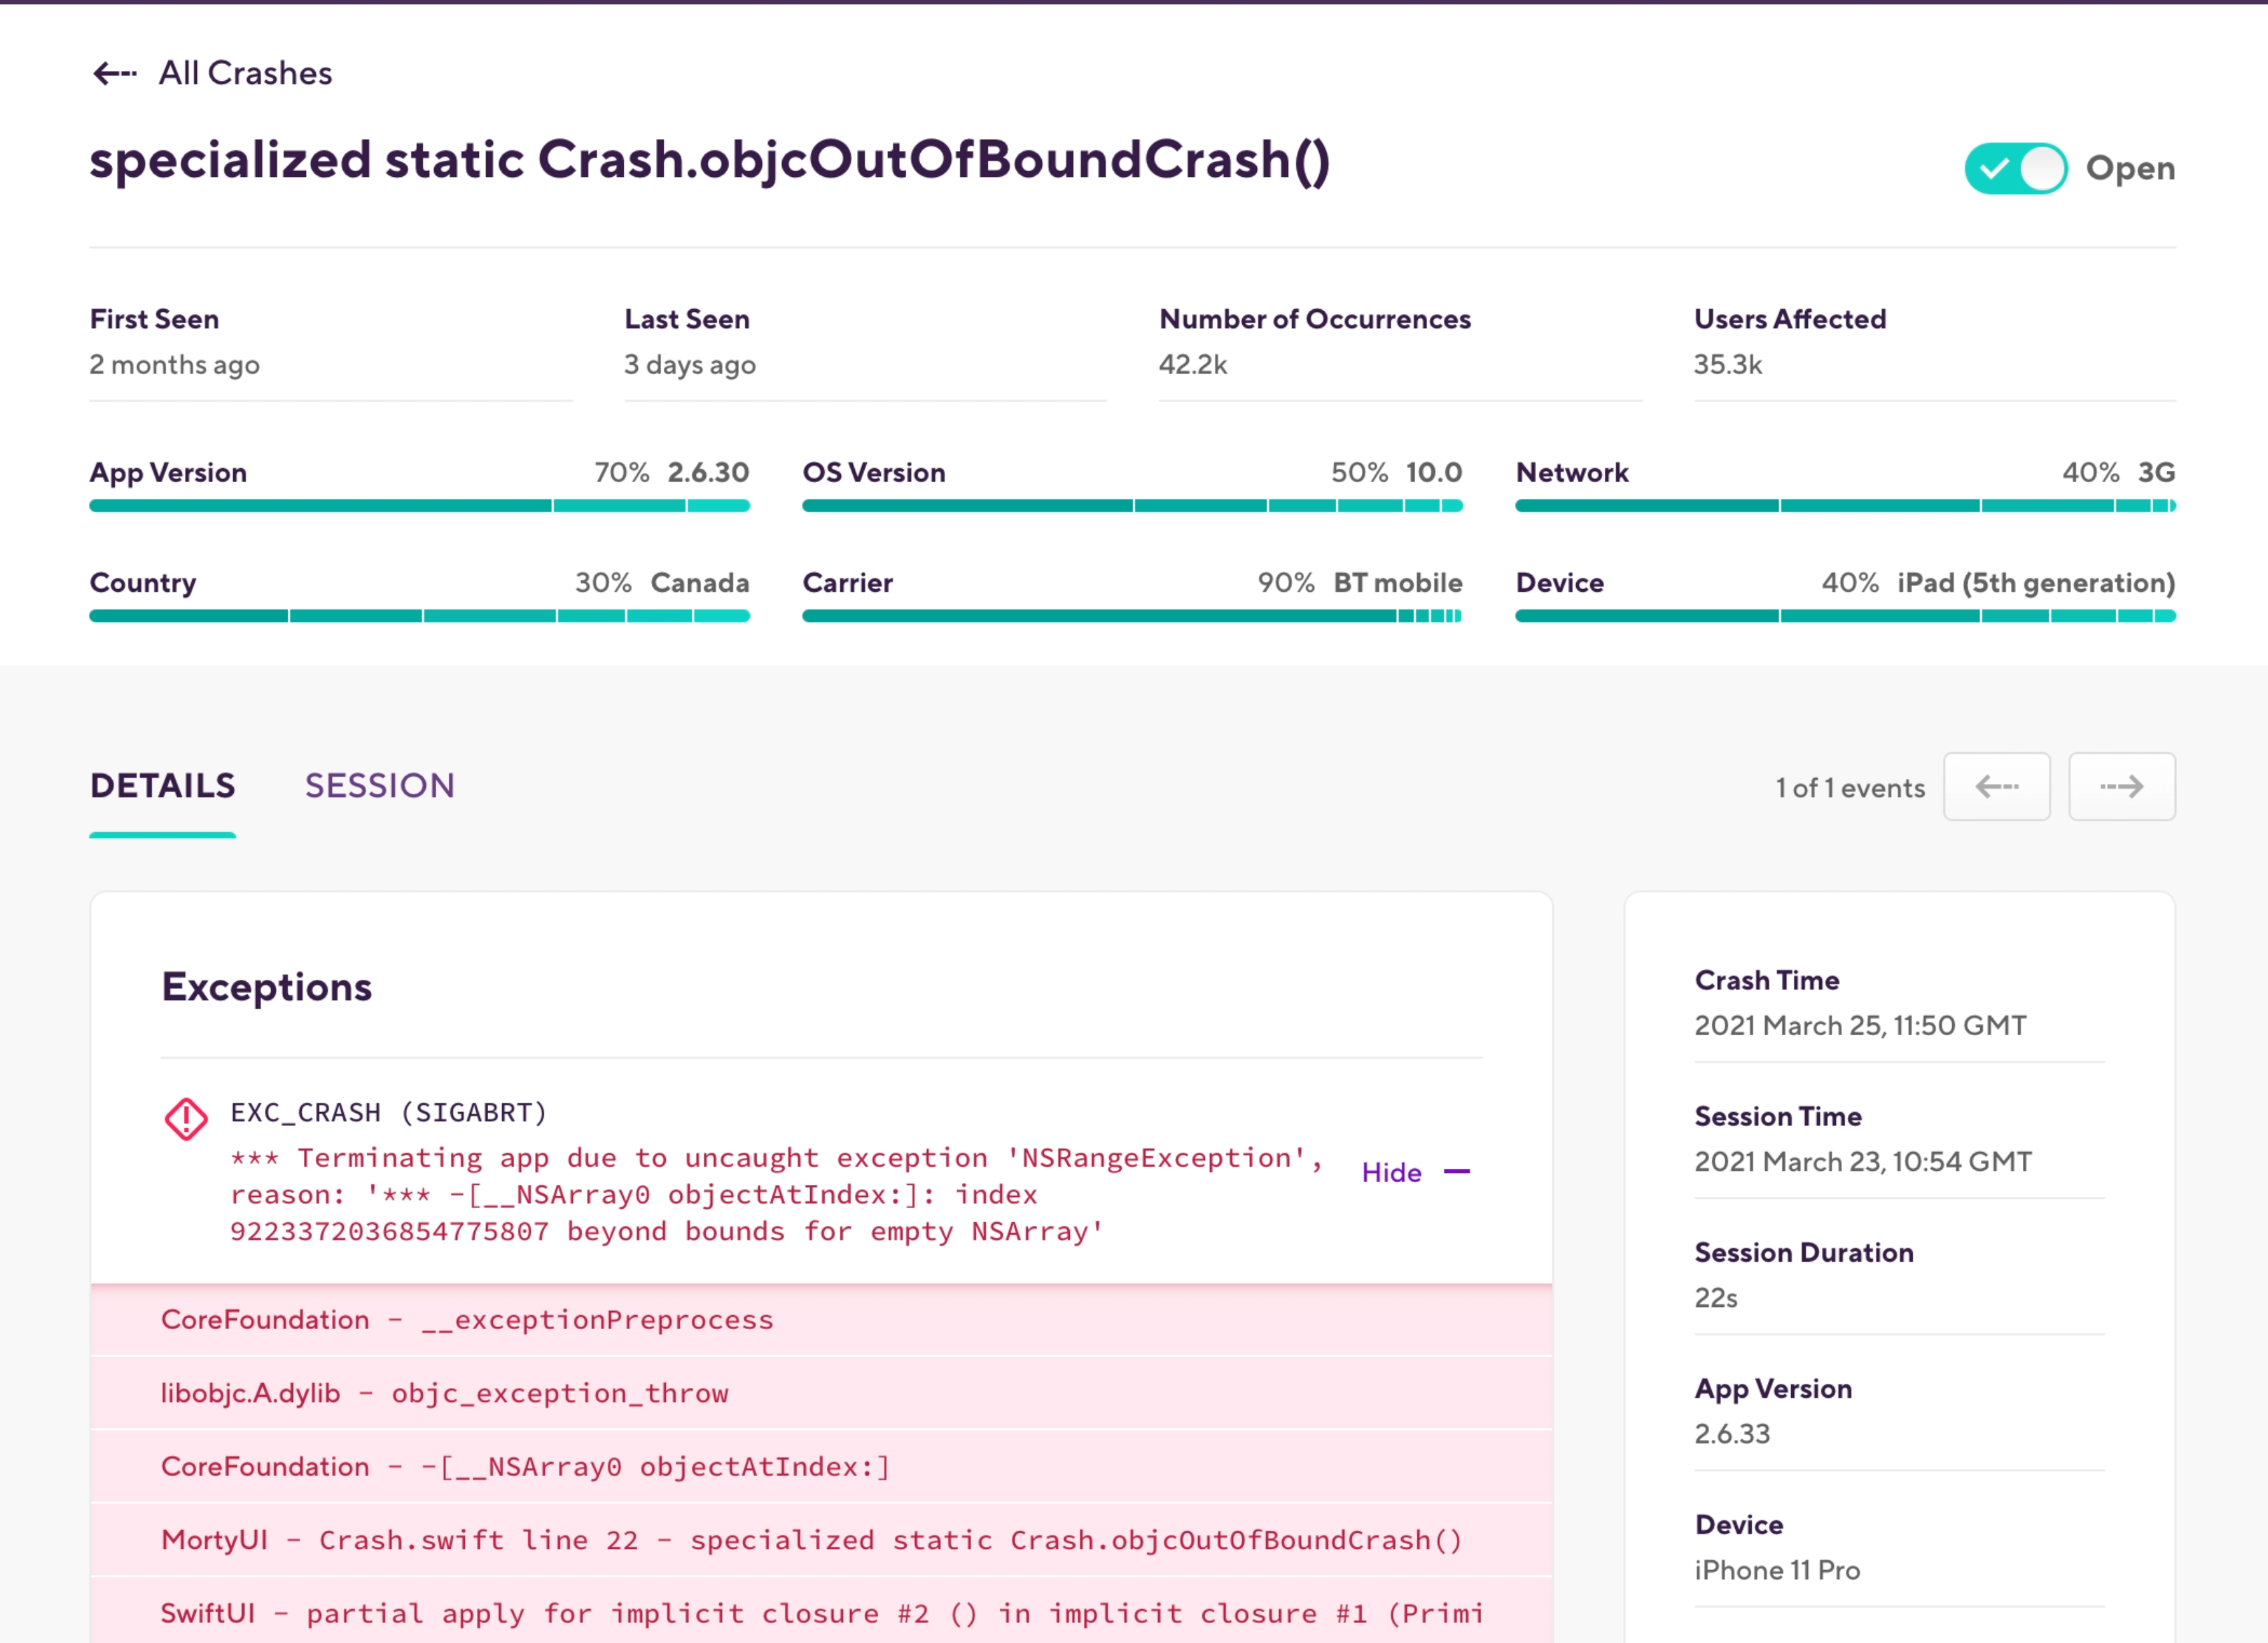Select the libobjc.A.dylib objc_exception_throw frame
The height and width of the screenshot is (1643, 2268).
coord(445,1393)
